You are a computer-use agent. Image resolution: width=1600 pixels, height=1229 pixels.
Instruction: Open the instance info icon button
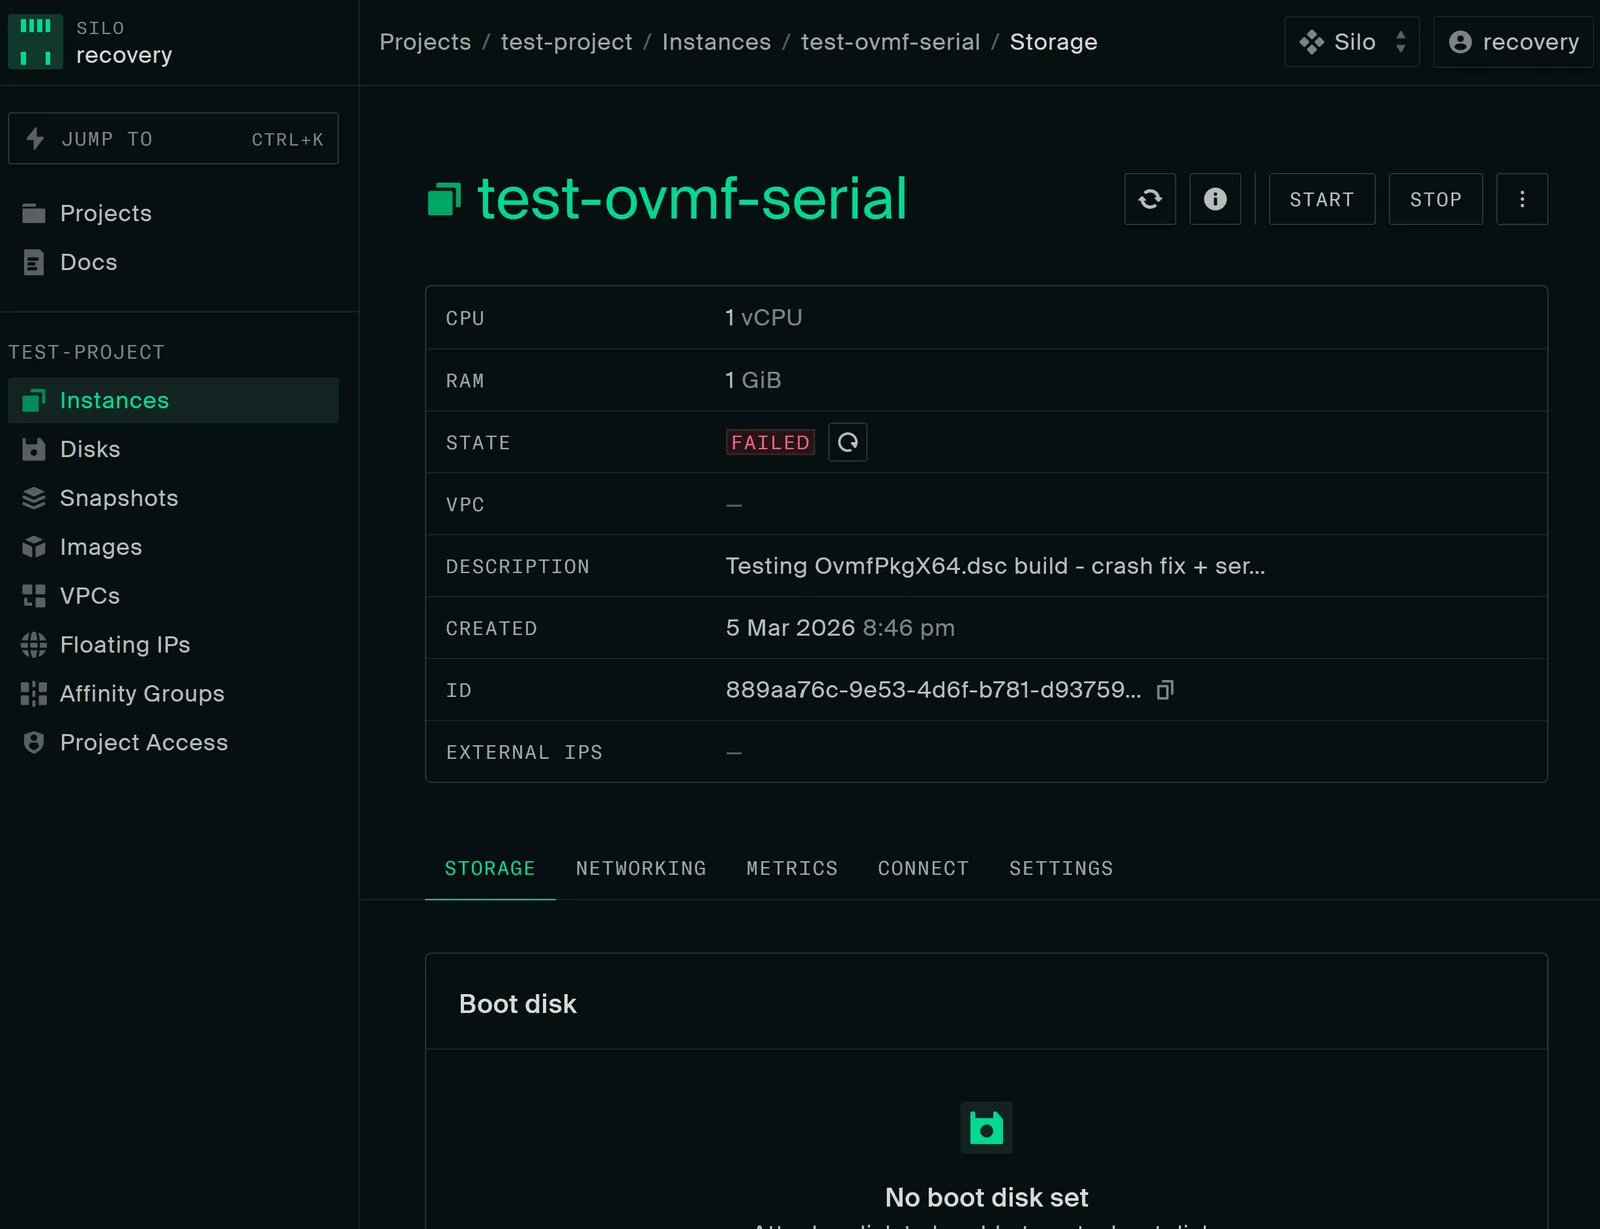[1215, 199]
